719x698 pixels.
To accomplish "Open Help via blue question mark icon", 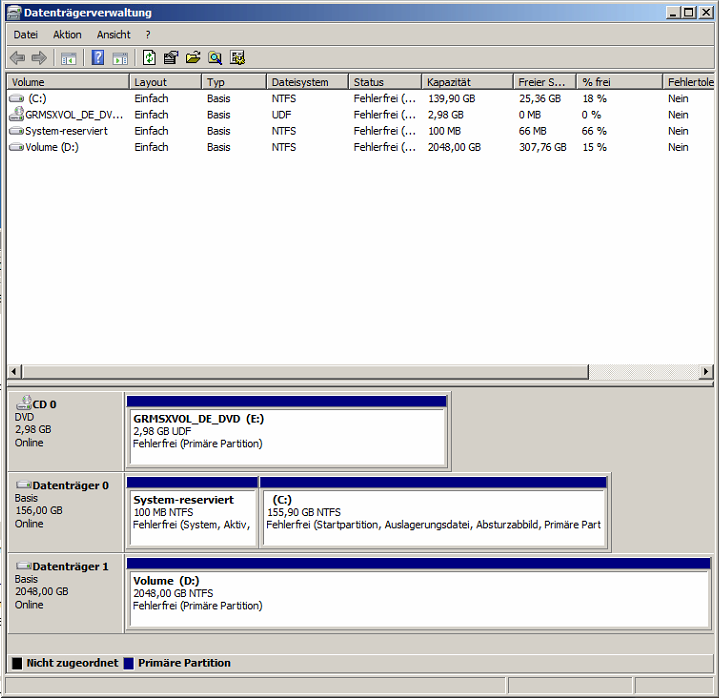I will click(98, 58).
